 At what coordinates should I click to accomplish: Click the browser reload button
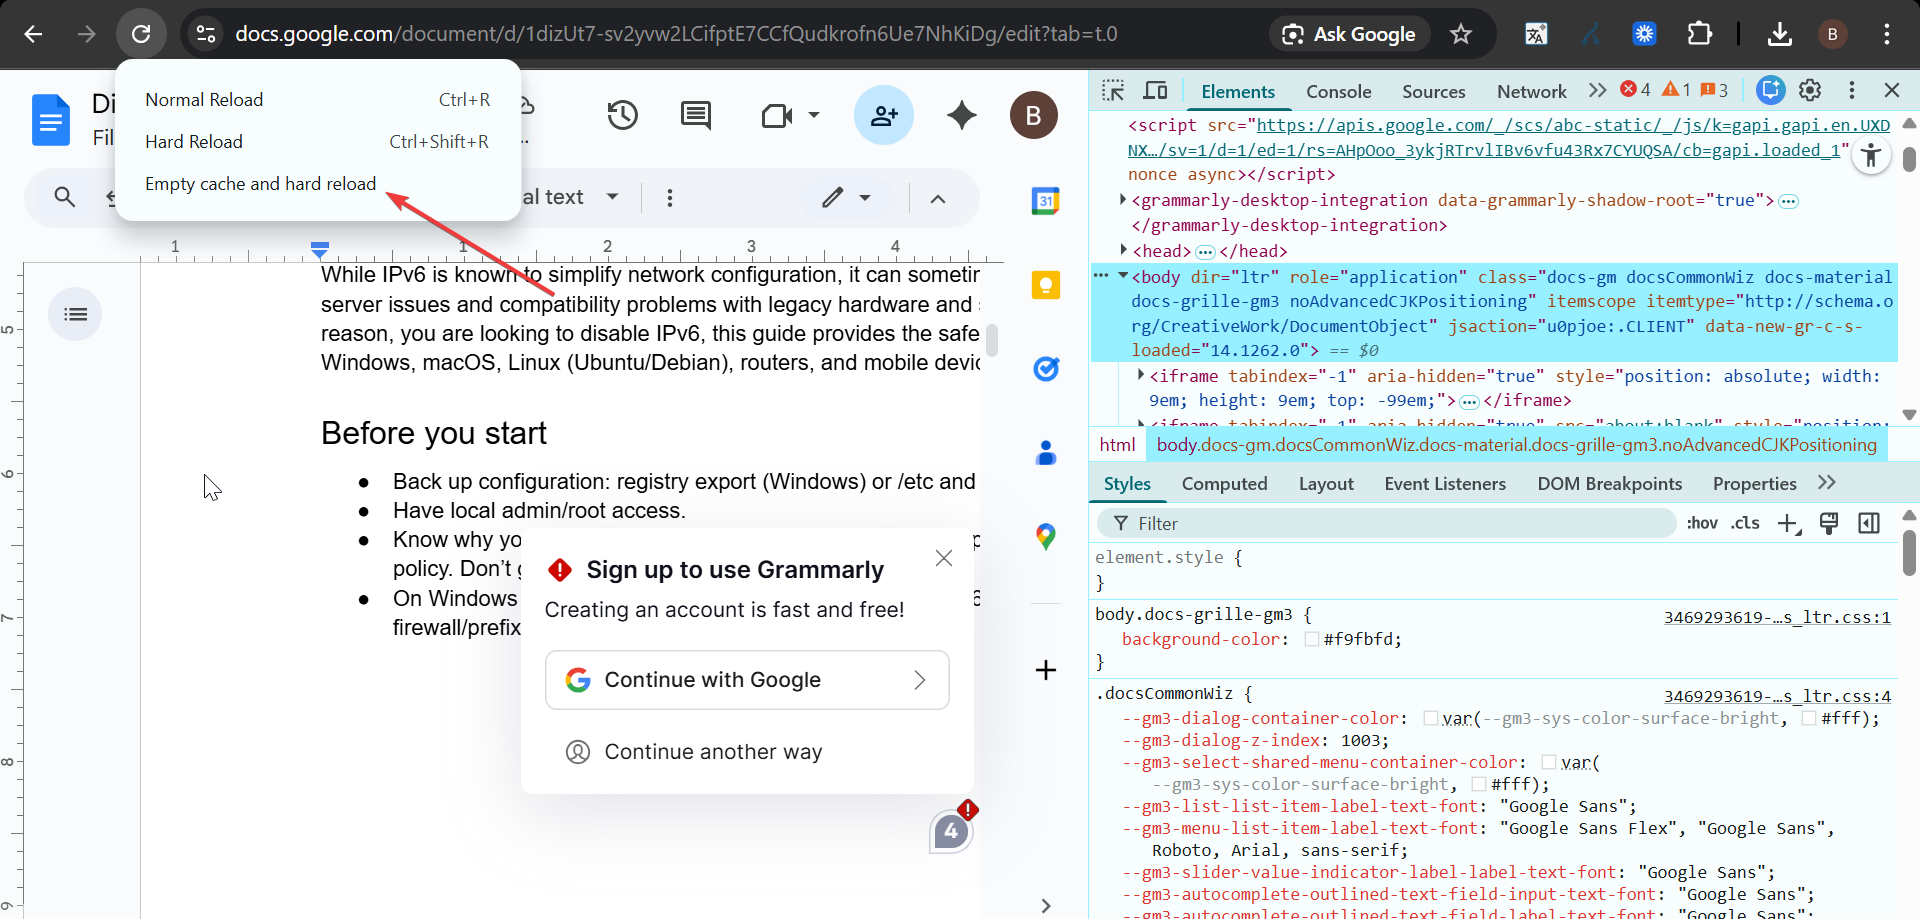click(141, 34)
